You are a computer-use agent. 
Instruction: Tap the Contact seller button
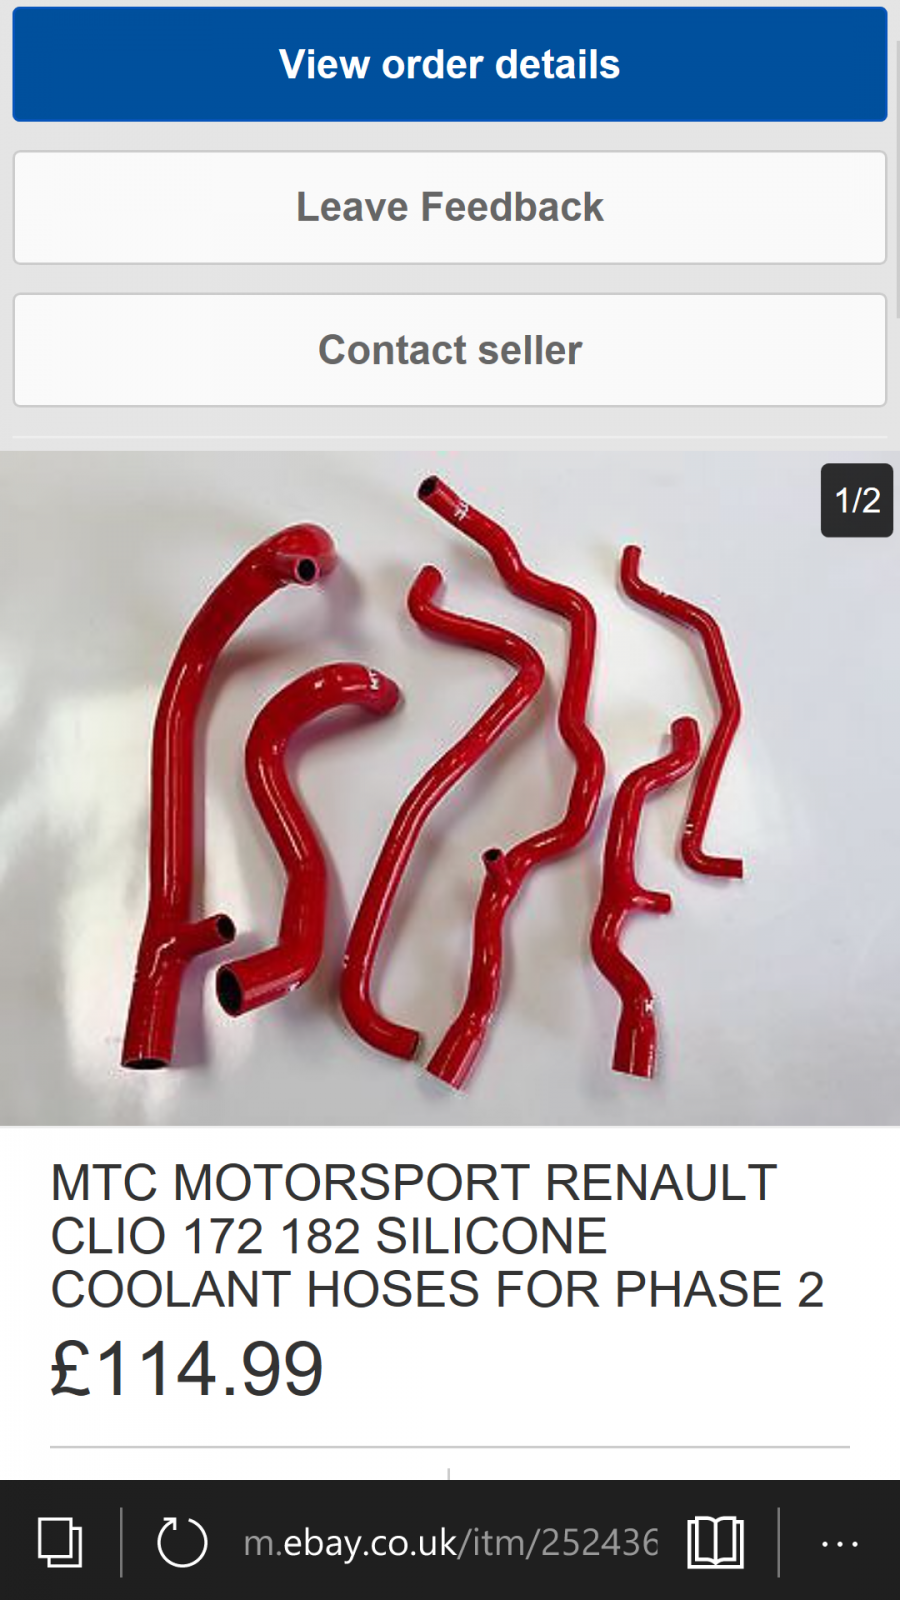point(450,350)
